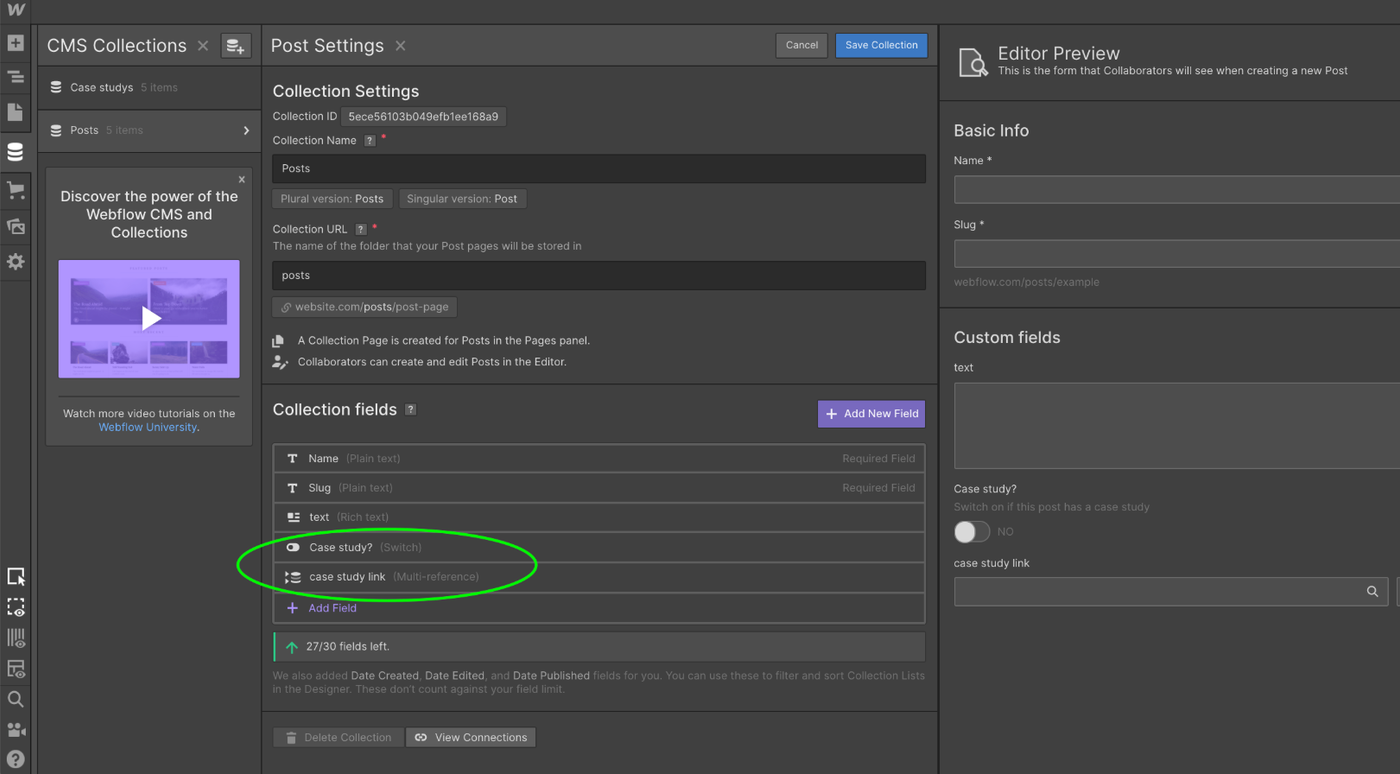Show help for Collection fields
Screen dimensions: 1400x774
pyautogui.click(x=410, y=410)
